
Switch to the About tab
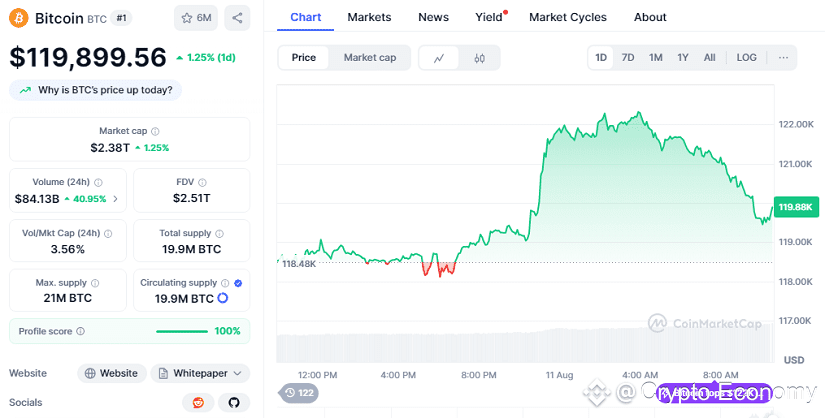coord(650,17)
